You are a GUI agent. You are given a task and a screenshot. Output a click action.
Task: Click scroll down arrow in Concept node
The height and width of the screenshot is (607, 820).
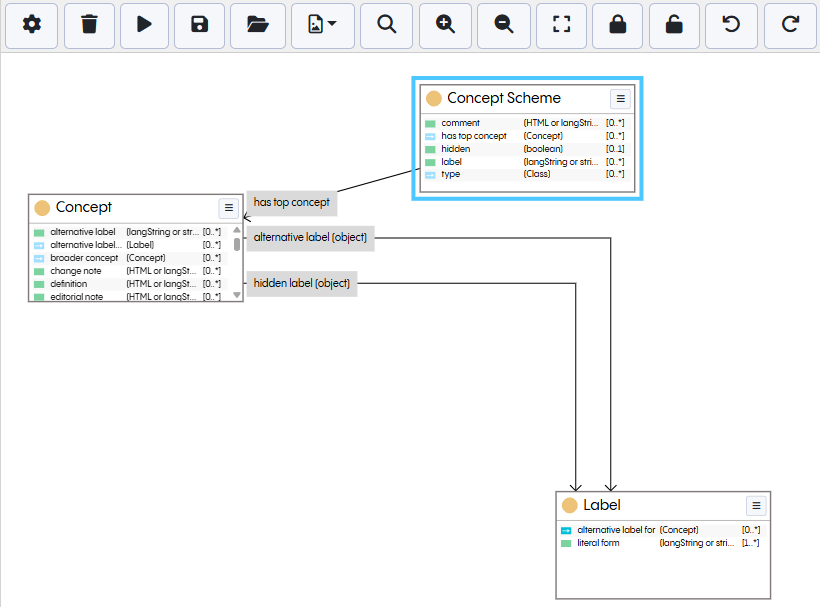(x=237, y=295)
